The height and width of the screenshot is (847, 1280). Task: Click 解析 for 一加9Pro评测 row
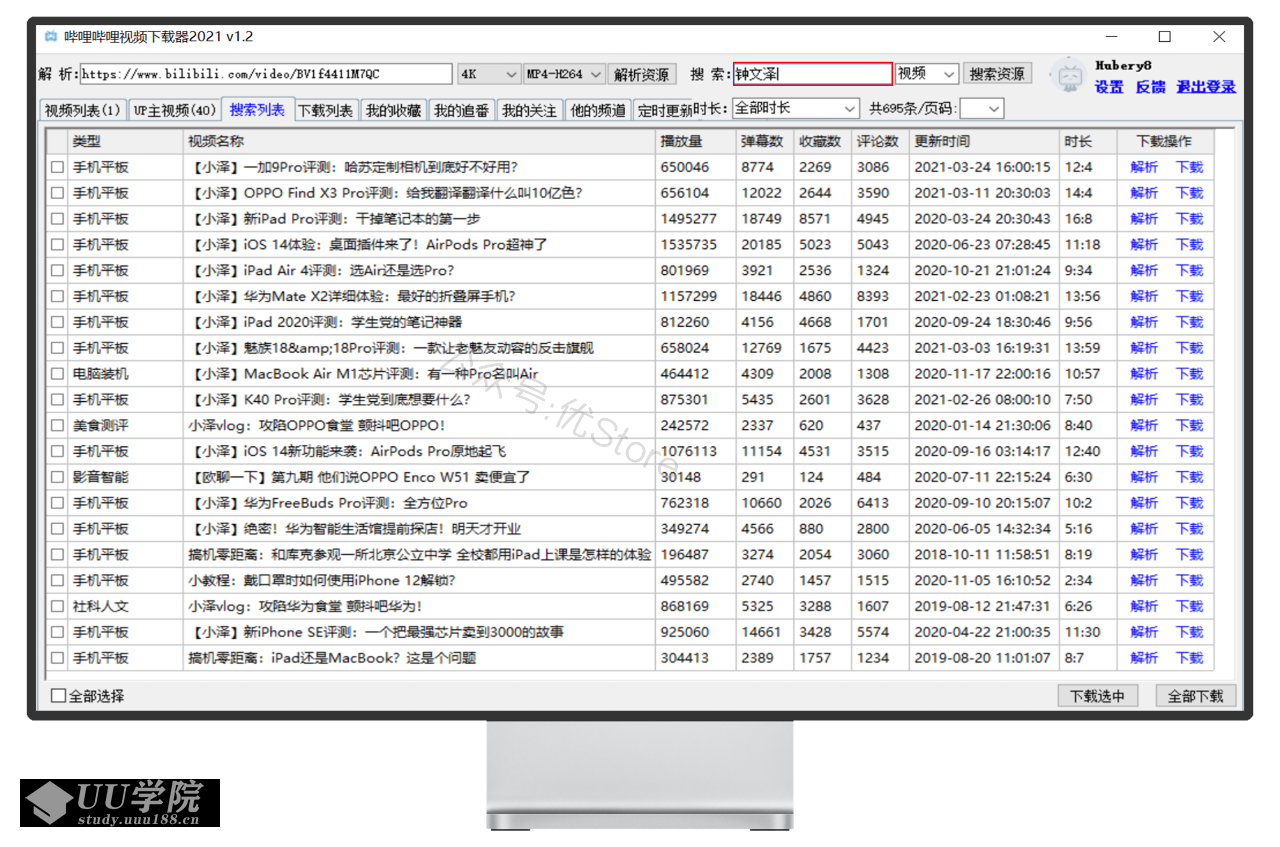[x=1144, y=167]
